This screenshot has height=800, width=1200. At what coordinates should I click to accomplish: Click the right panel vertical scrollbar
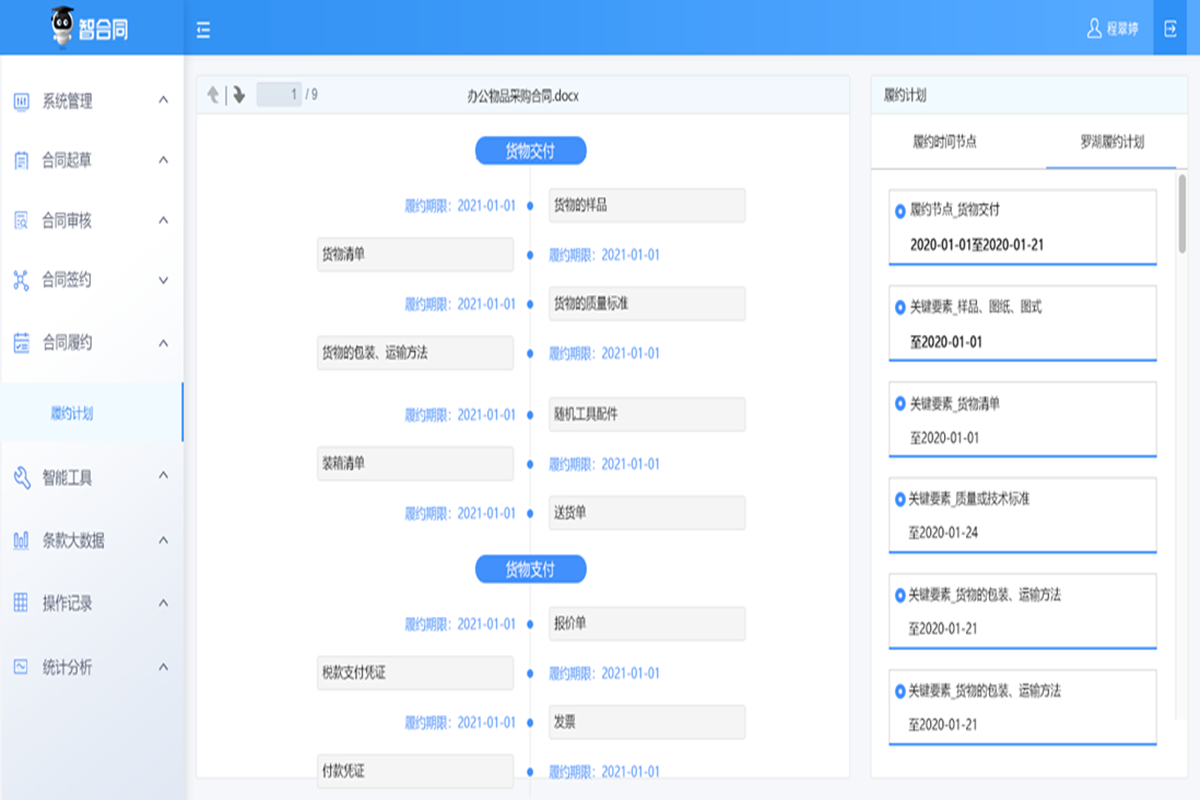(x=1182, y=215)
